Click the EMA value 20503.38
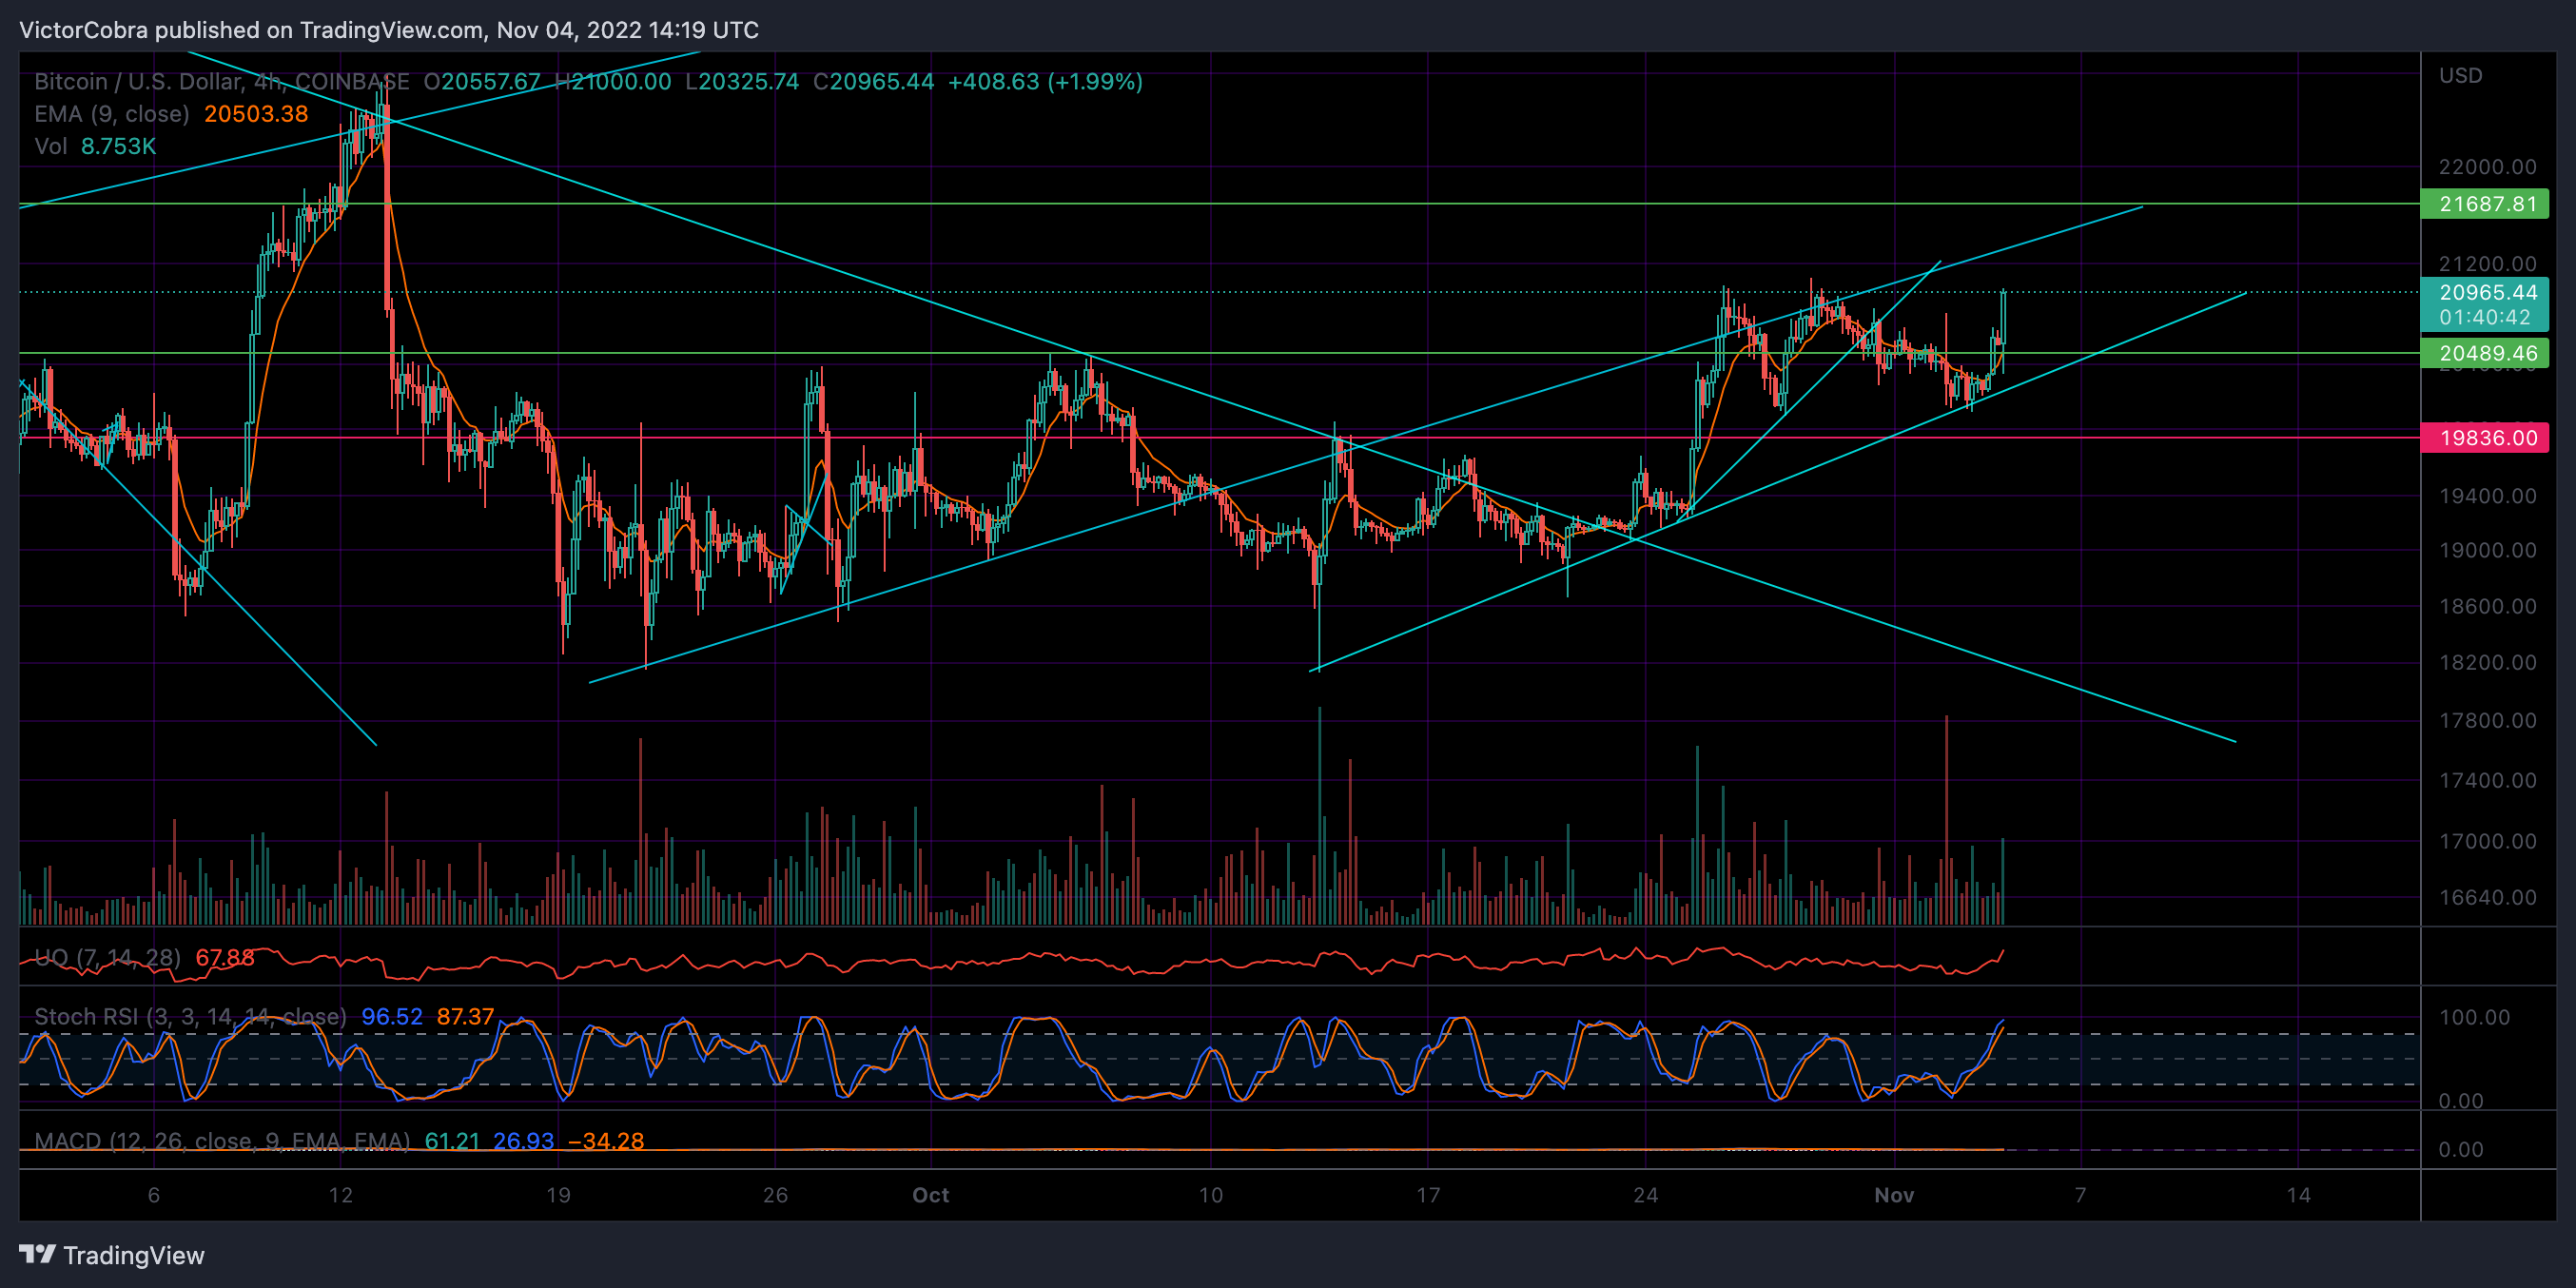This screenshot has height=1288, width=2576. click(256, 114)
